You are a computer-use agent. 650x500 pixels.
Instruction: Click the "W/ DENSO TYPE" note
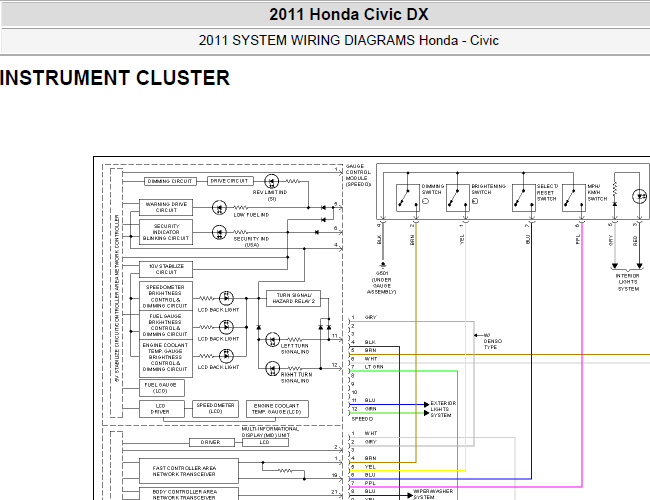coord(493,341)
